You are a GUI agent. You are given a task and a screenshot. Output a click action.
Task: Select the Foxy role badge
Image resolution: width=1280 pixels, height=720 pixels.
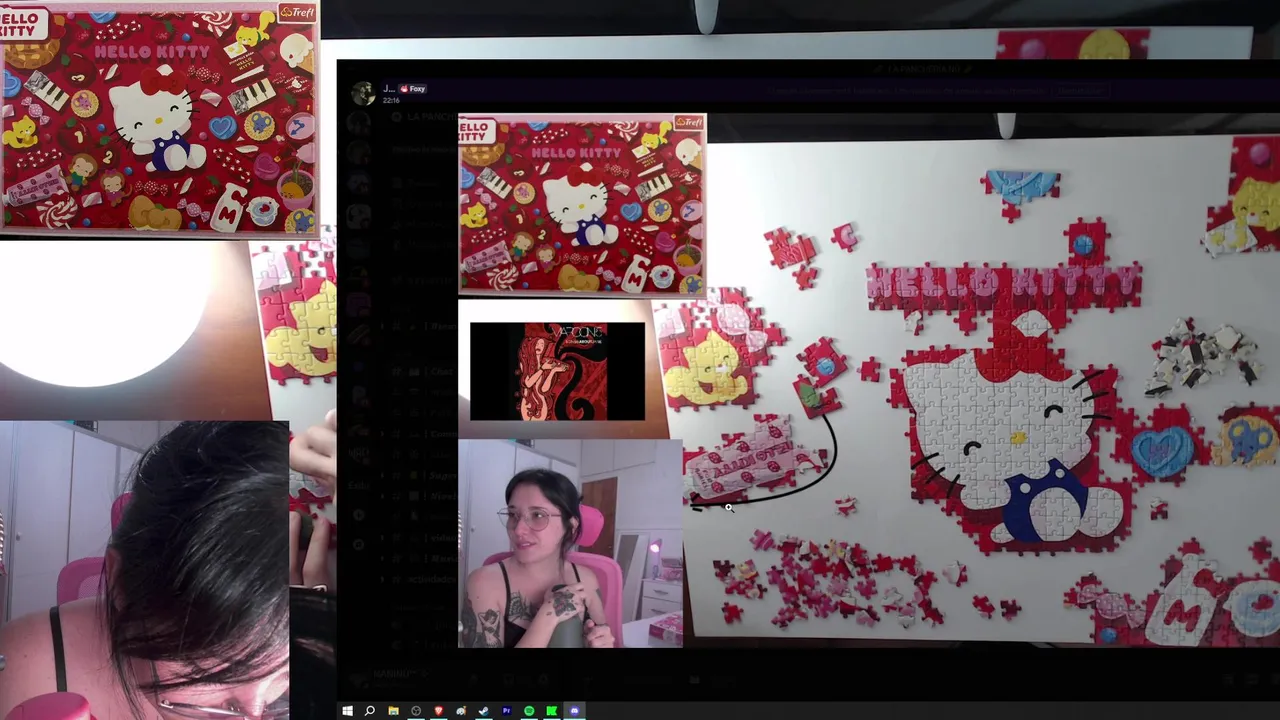tap(413, 89)
